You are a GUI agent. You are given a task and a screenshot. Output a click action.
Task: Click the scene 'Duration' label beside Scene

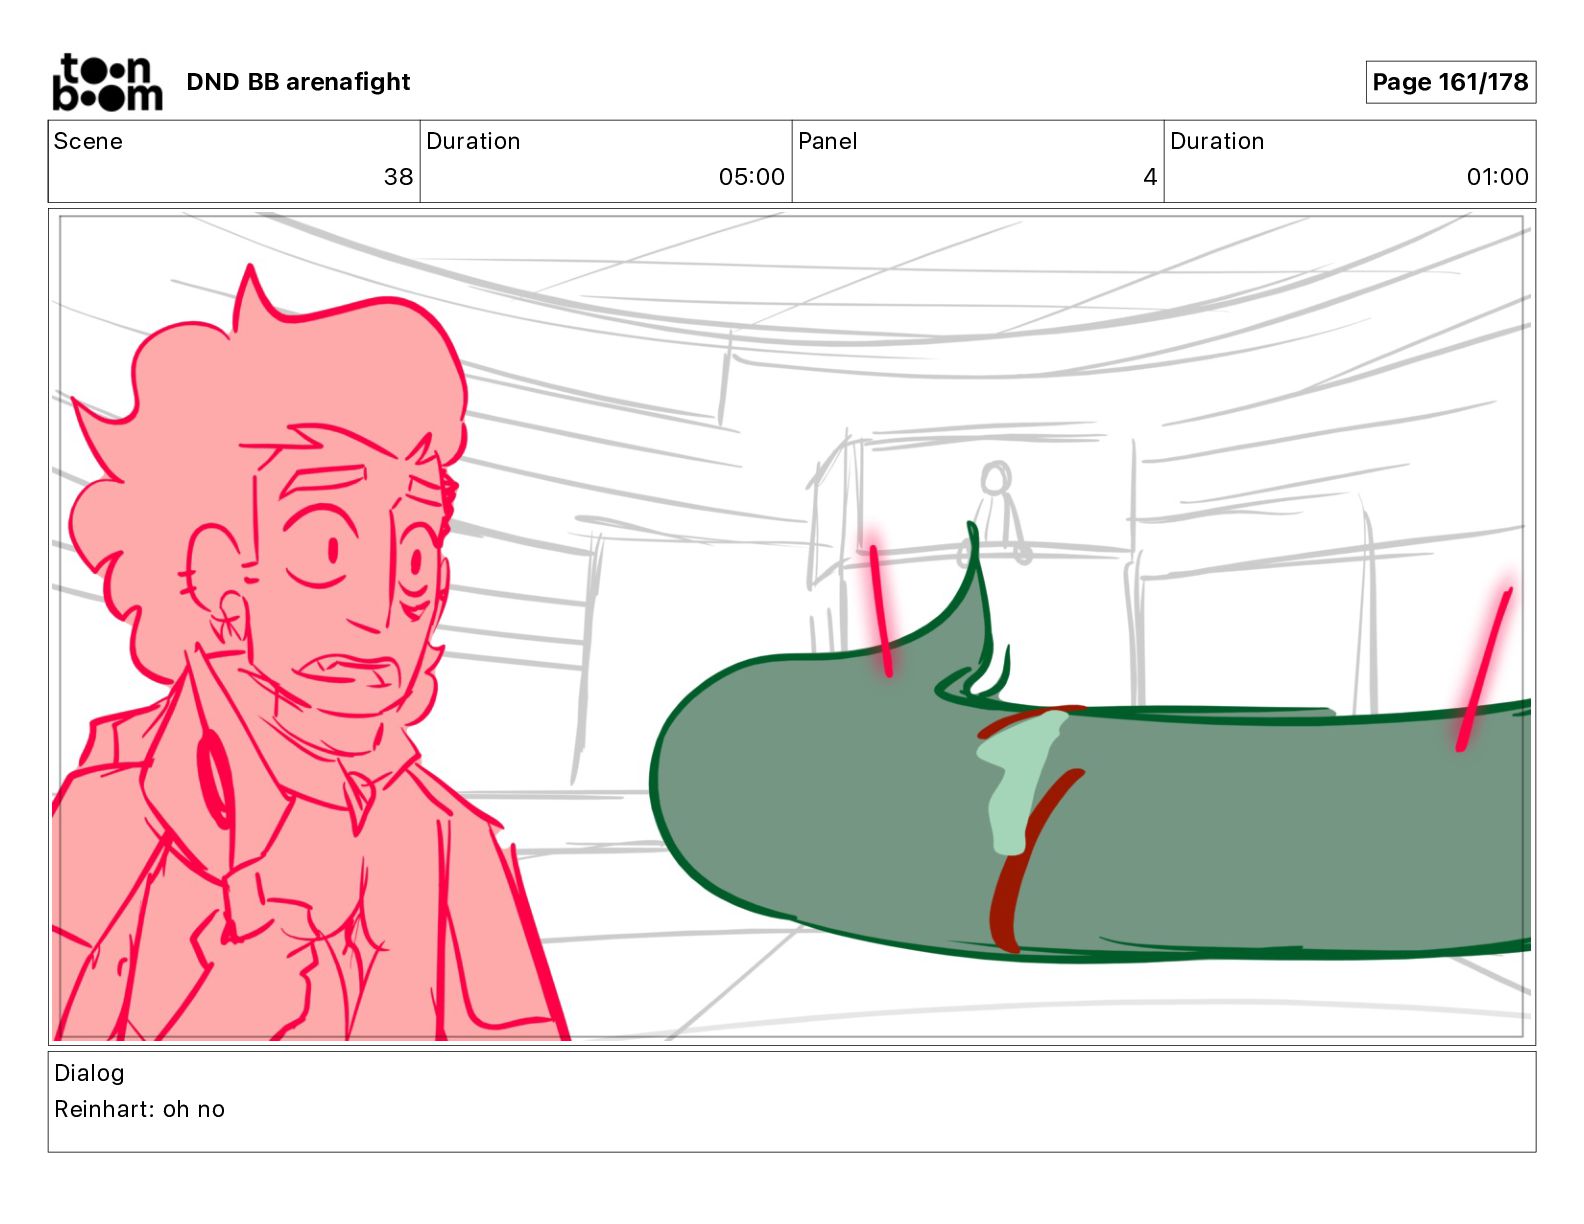[473, 141]
